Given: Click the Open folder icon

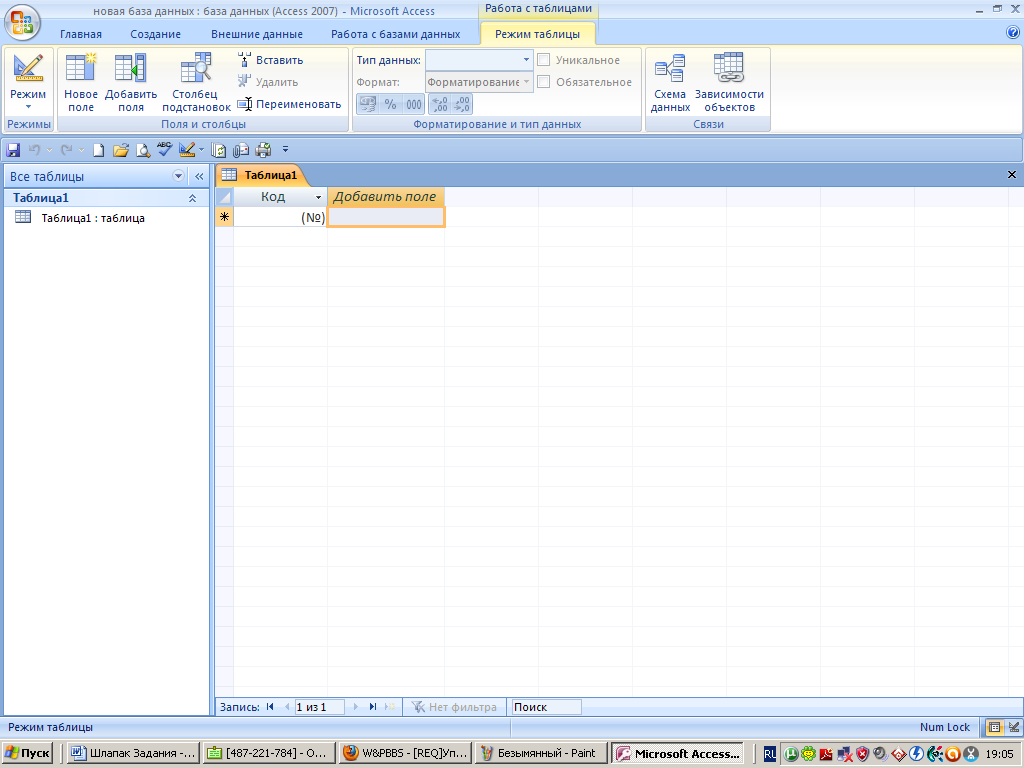Looking at the screenshot, I should click(120, 150).
